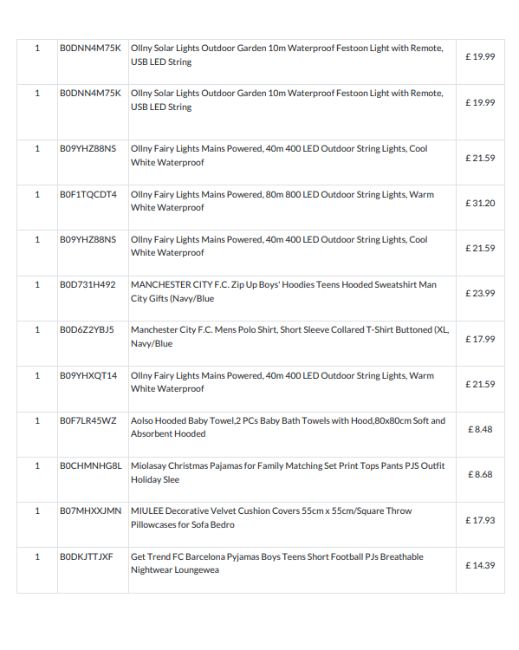This screenshot has height=650, width=519.
Task: Click ASIN B0F1TQCDT4 in the table
Action: 88,194
